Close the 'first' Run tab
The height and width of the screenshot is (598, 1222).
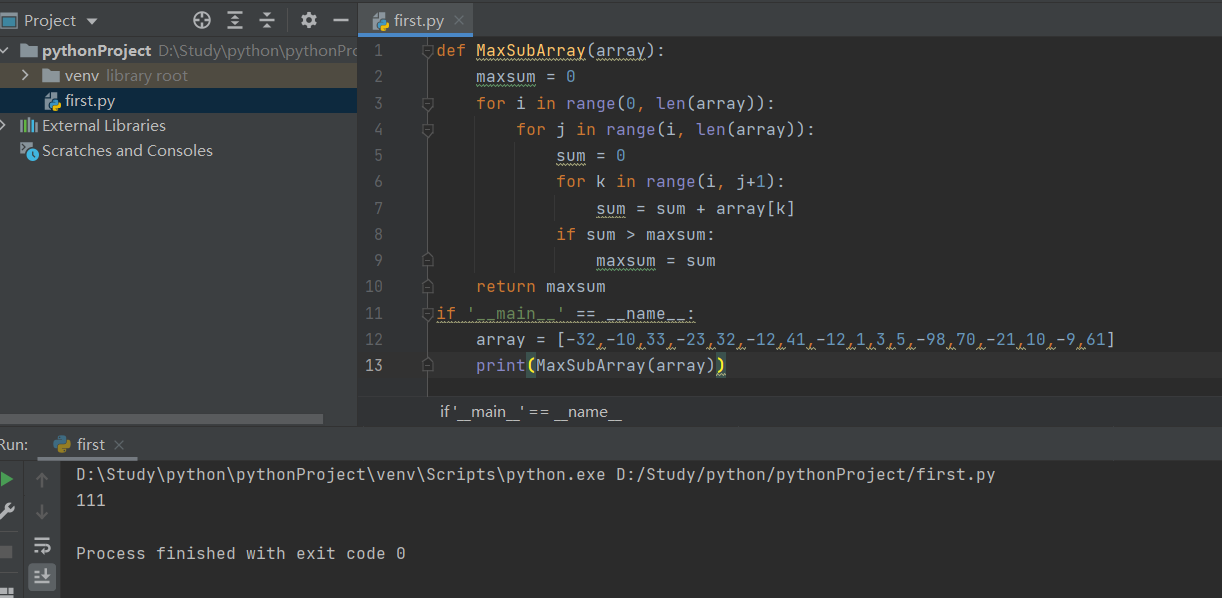click(118, 445)
